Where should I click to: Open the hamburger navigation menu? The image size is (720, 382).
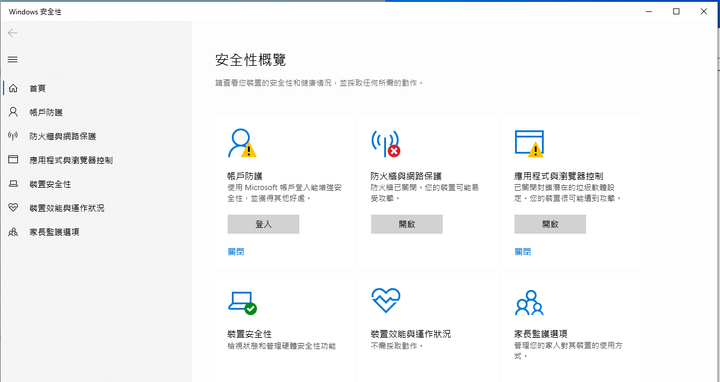[13, 59]
